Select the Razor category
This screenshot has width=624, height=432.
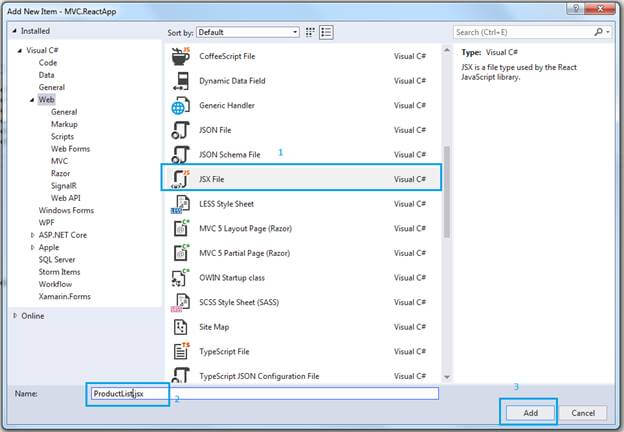[60, 173]
